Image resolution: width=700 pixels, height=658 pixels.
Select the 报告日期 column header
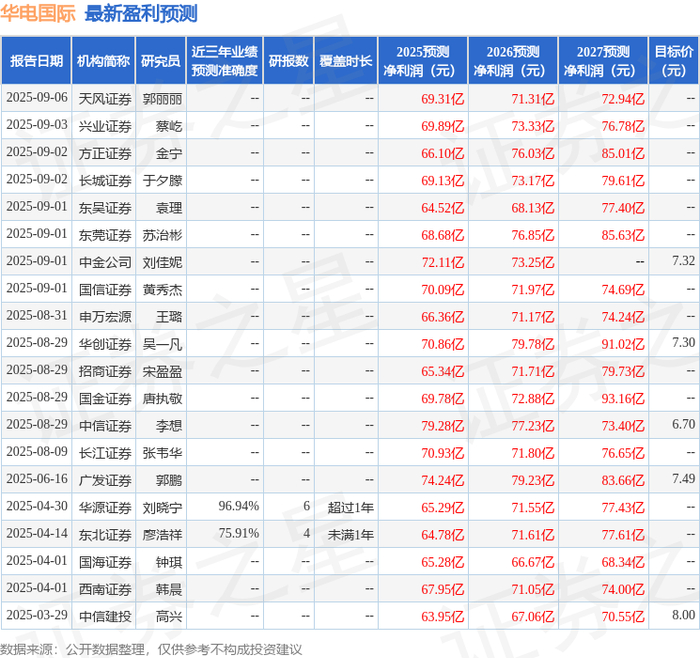pos(36,61)
